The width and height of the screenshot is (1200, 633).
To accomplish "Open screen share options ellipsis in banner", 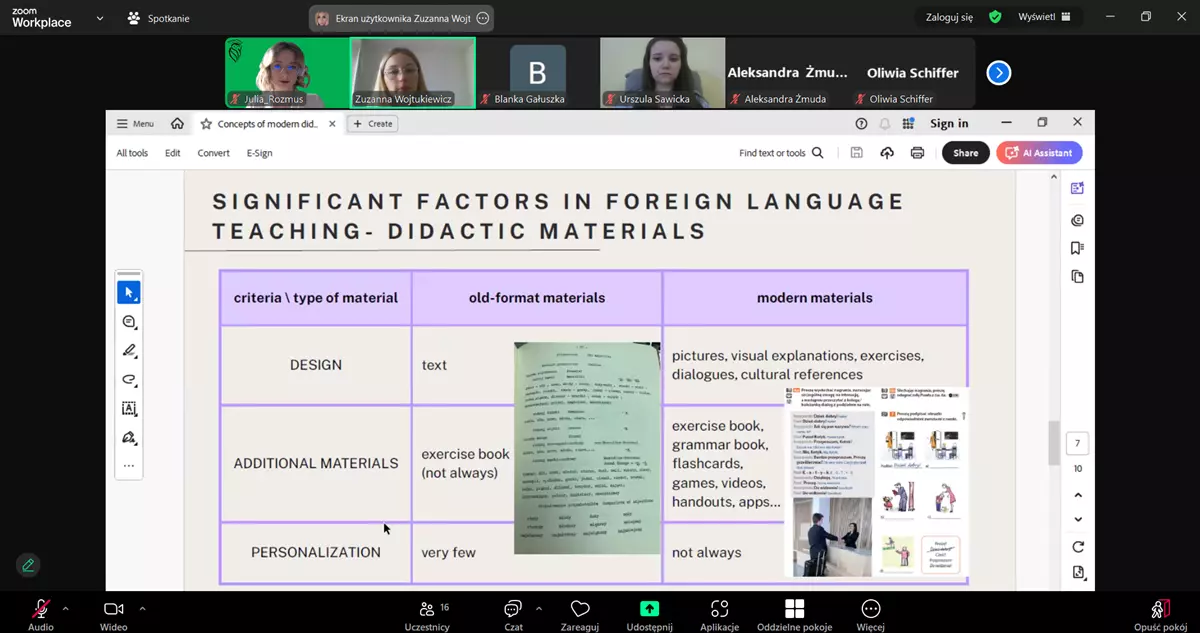I will point(483,18).
